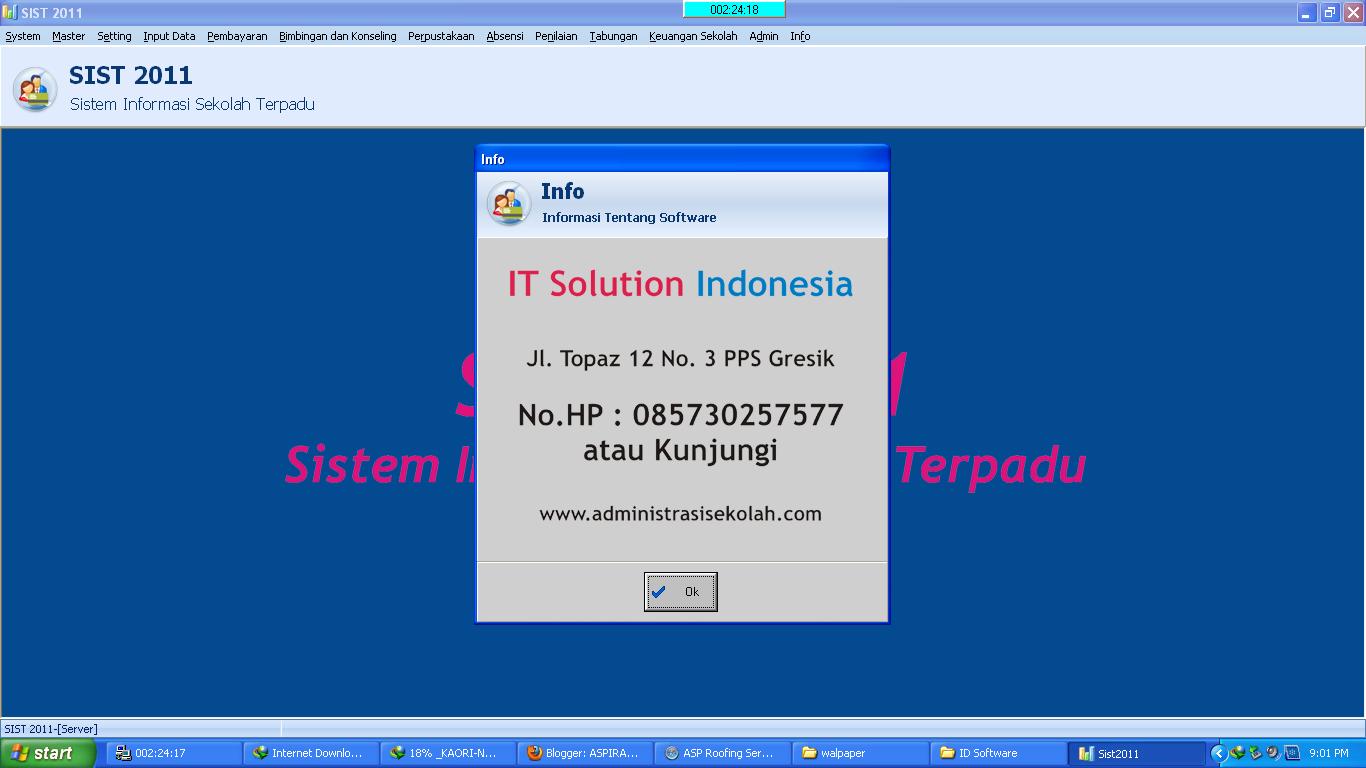The height and width of the screenshot is (768, 1366).
Task: Close the SIST 2011 window
Action: coord(1352,12)
